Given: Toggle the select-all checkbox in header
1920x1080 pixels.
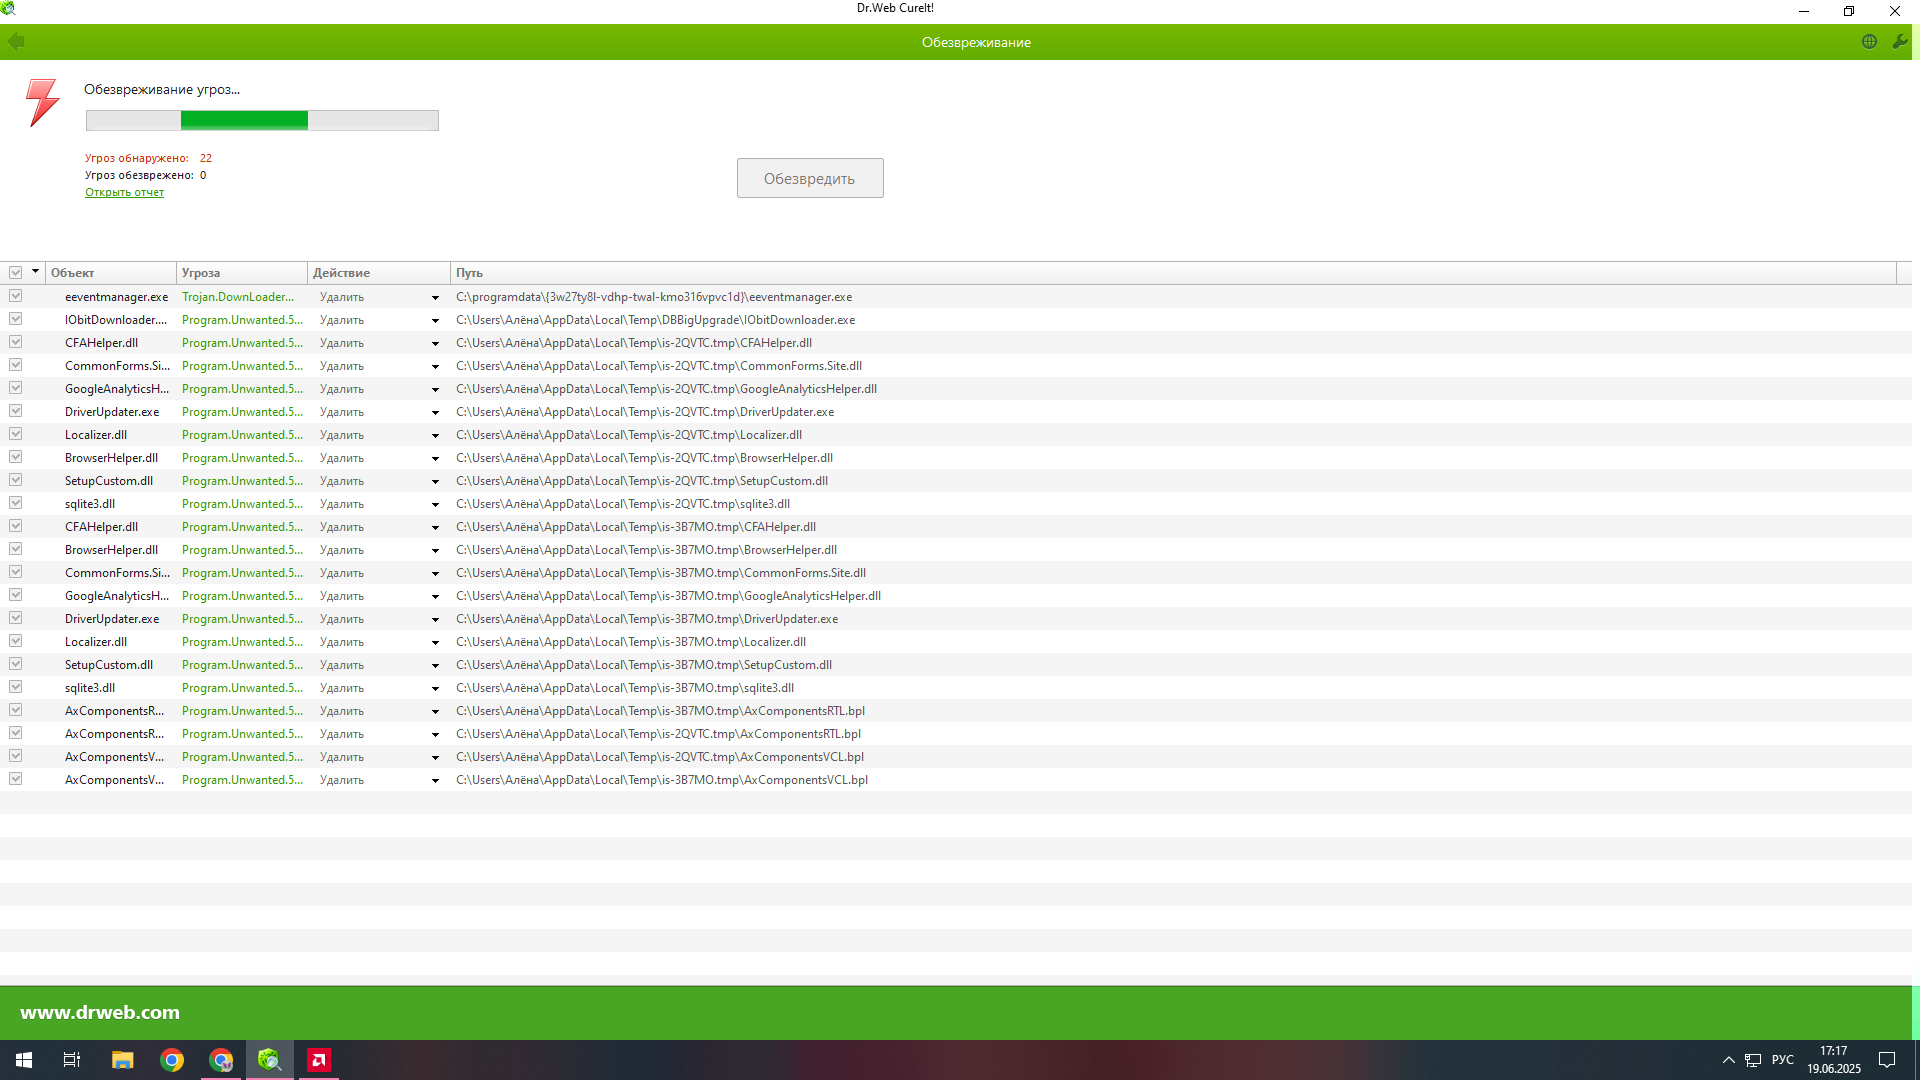Looking at the screenshot, I should [16, 273].
